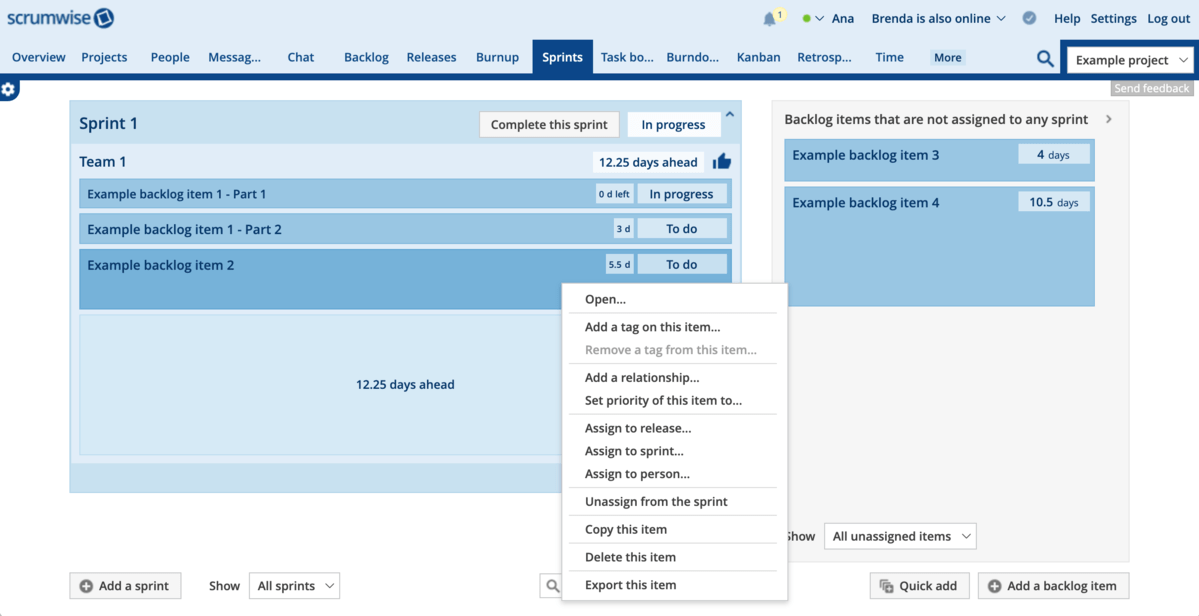Click the Complete this sprint button

pyautogui.click(x=548, y=124)
